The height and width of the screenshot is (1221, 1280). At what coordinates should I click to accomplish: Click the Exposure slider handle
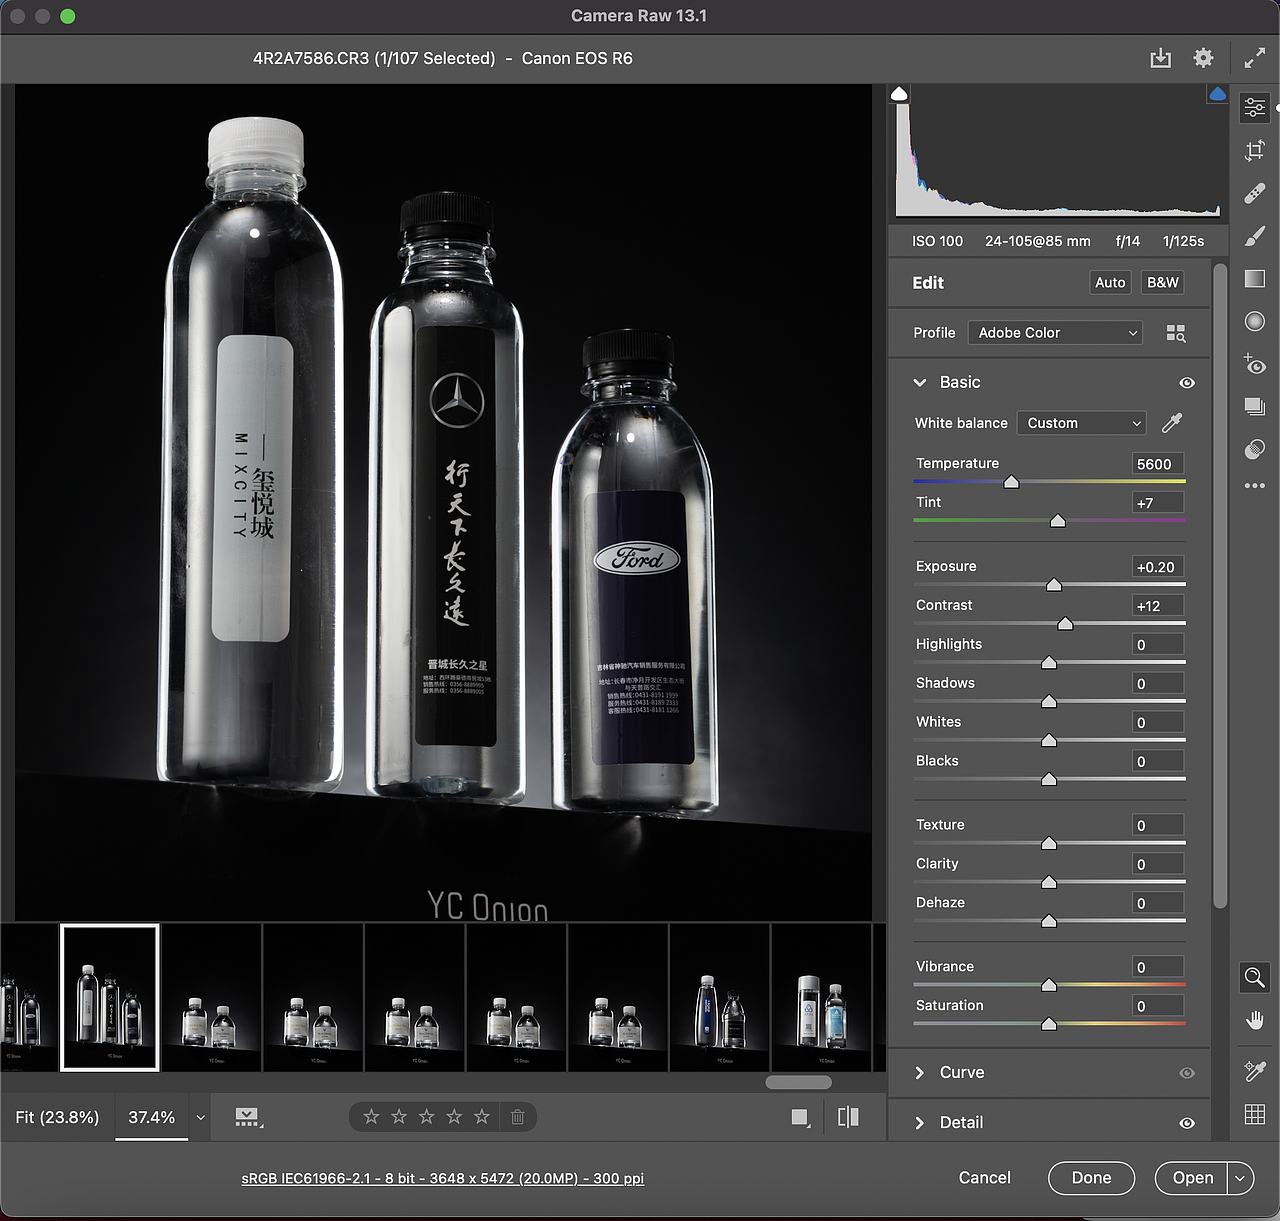tap(1054, 585)
